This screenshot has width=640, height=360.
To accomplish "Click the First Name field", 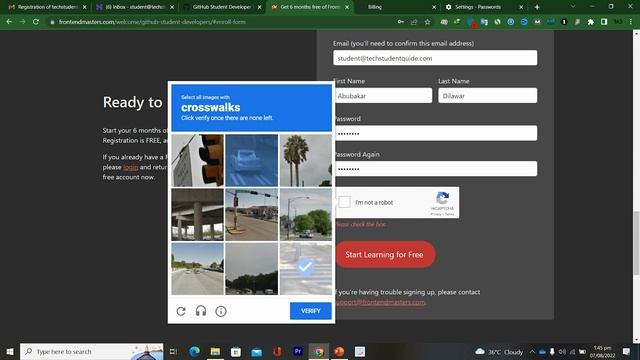I will [383, 96].
